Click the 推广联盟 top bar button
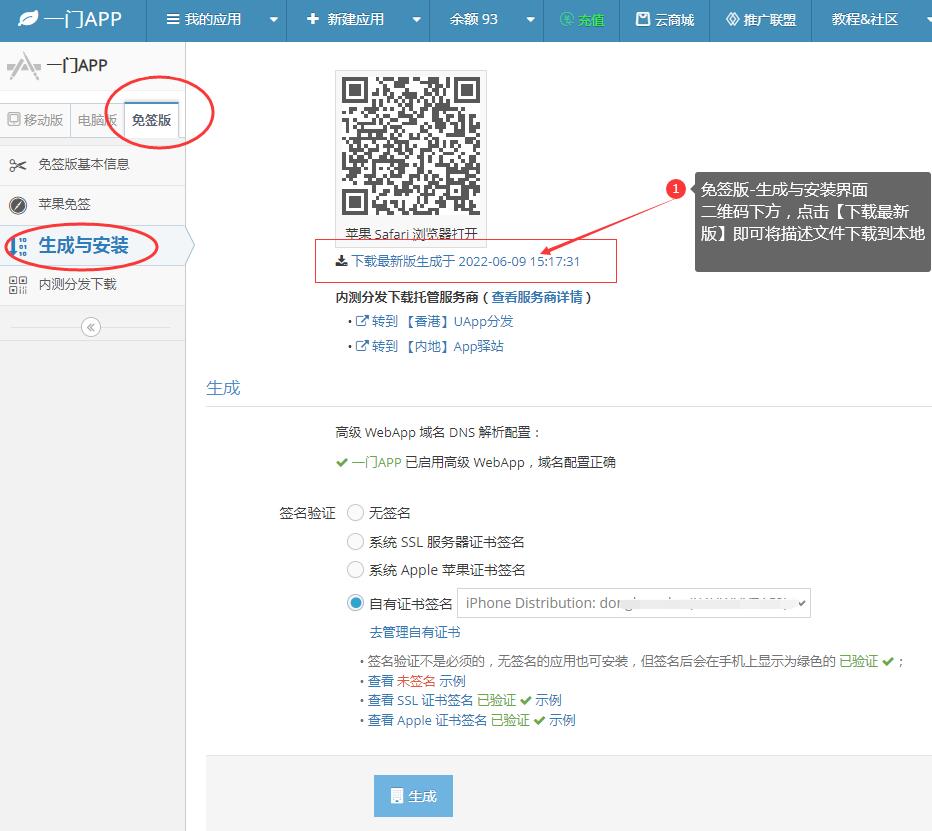 [760, 20]
